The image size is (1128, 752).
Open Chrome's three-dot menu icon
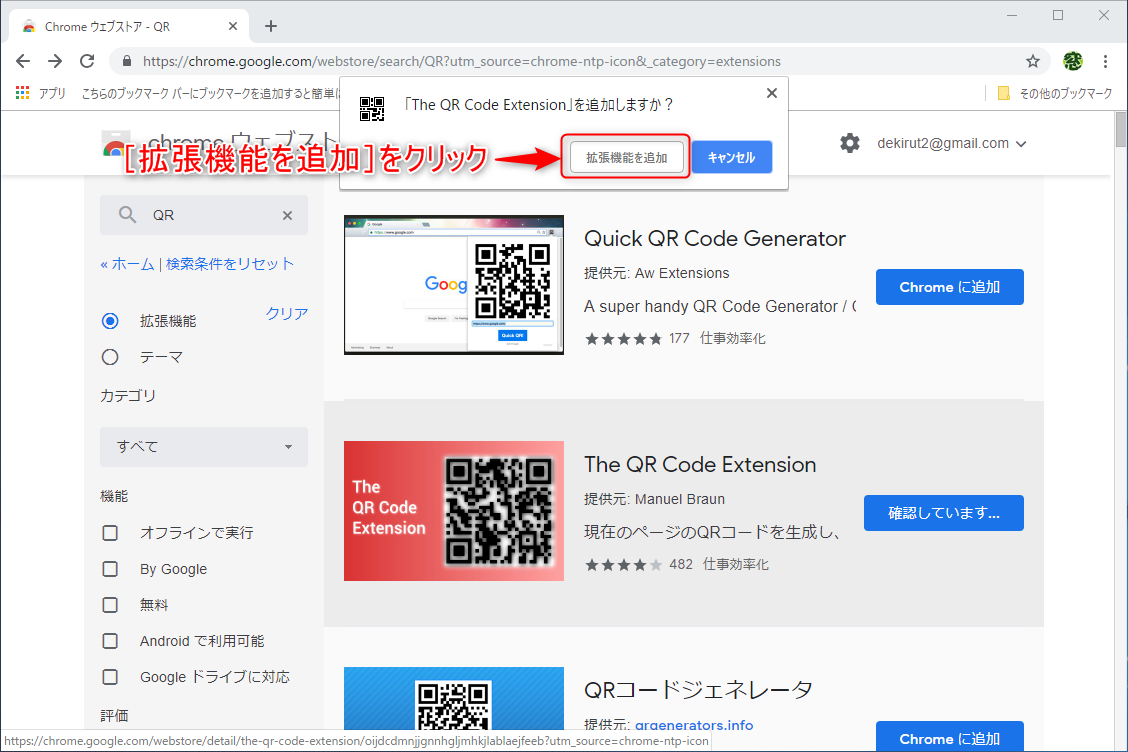pos(1106,61)
